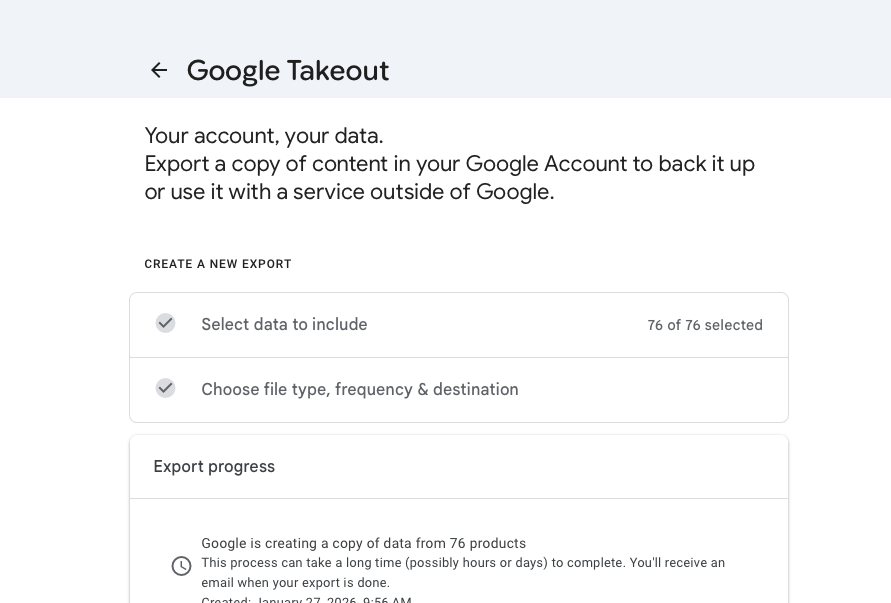Click the clock icon in Export progress
This screenshot has height=603, width=891.
[x=181, y=566]
